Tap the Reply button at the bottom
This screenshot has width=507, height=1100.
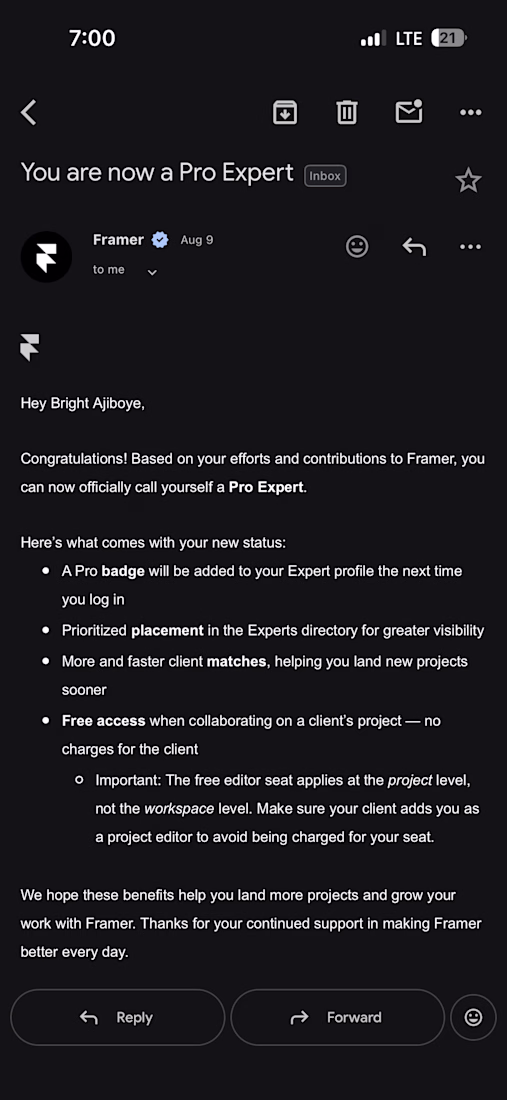(x=118, y=1017)
